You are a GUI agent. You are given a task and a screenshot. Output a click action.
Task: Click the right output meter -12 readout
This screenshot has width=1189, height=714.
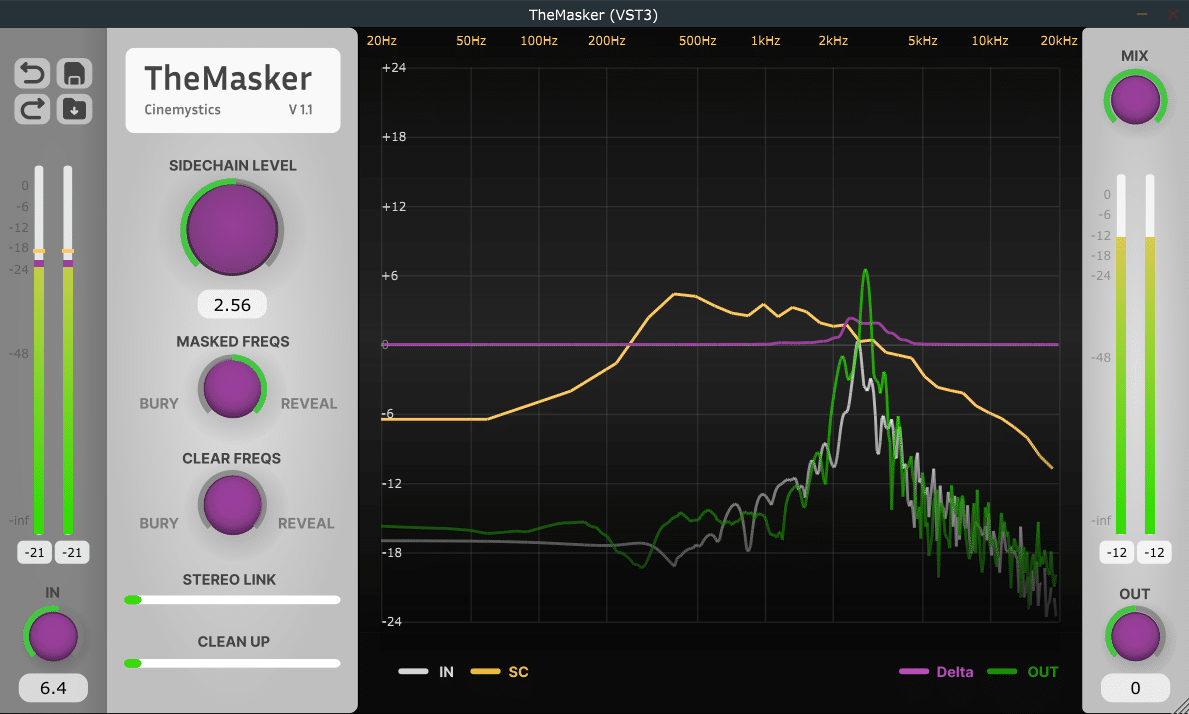tap(1154, 553)
